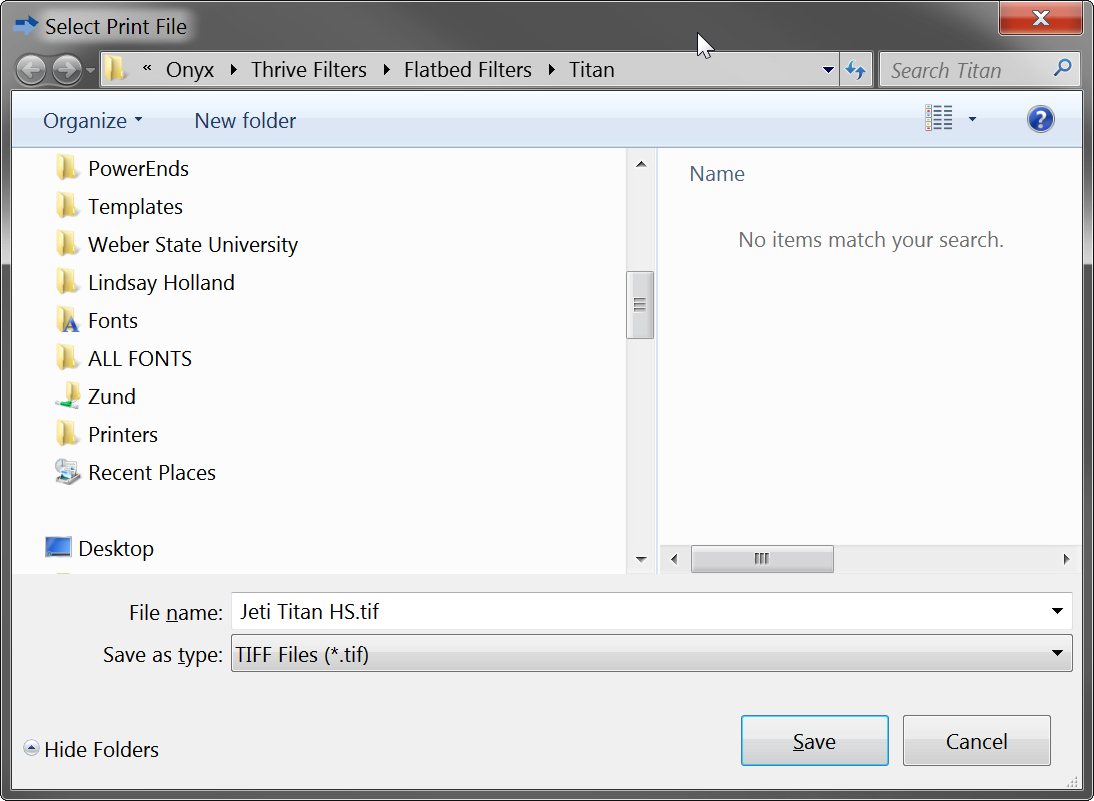Select the Weber State University folder
Image resolution: width=1094 pixels, height=801 pixels.
click(193, 244)
